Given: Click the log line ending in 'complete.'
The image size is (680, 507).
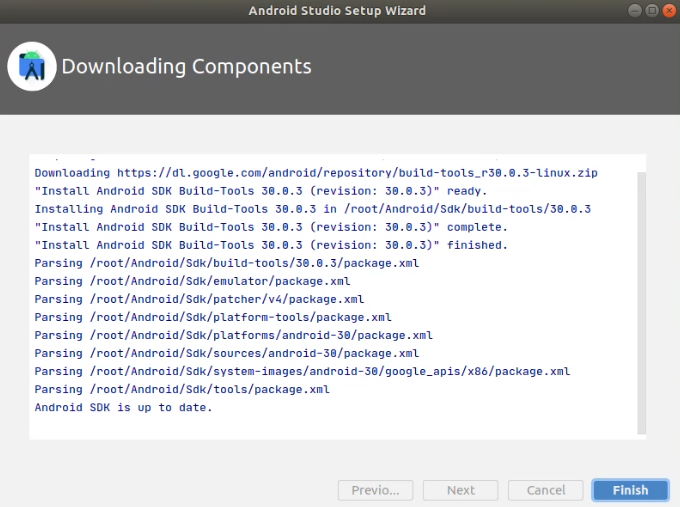Looking at the screenshot, I should click(271, 227).
